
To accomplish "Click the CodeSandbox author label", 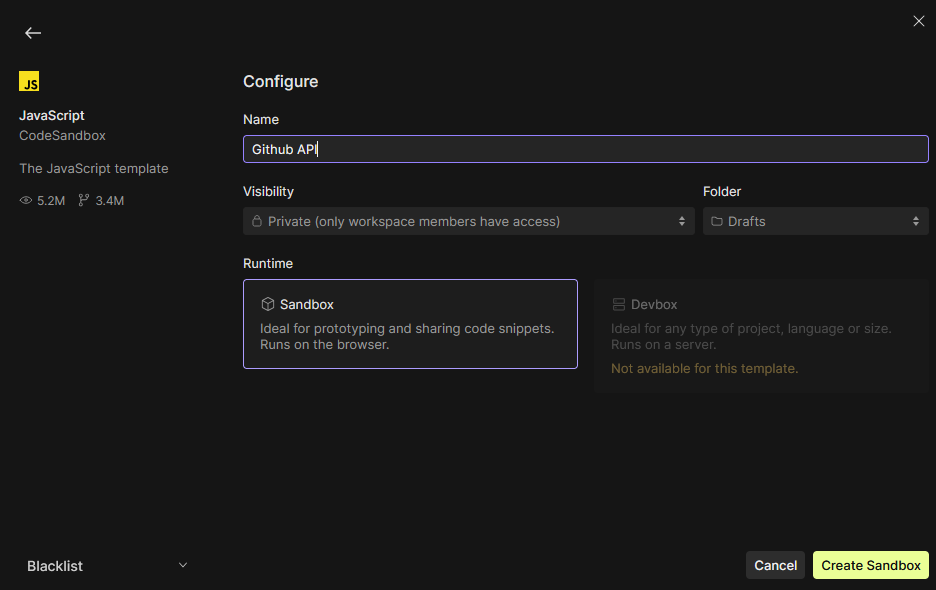I will (x=62, y=135).
